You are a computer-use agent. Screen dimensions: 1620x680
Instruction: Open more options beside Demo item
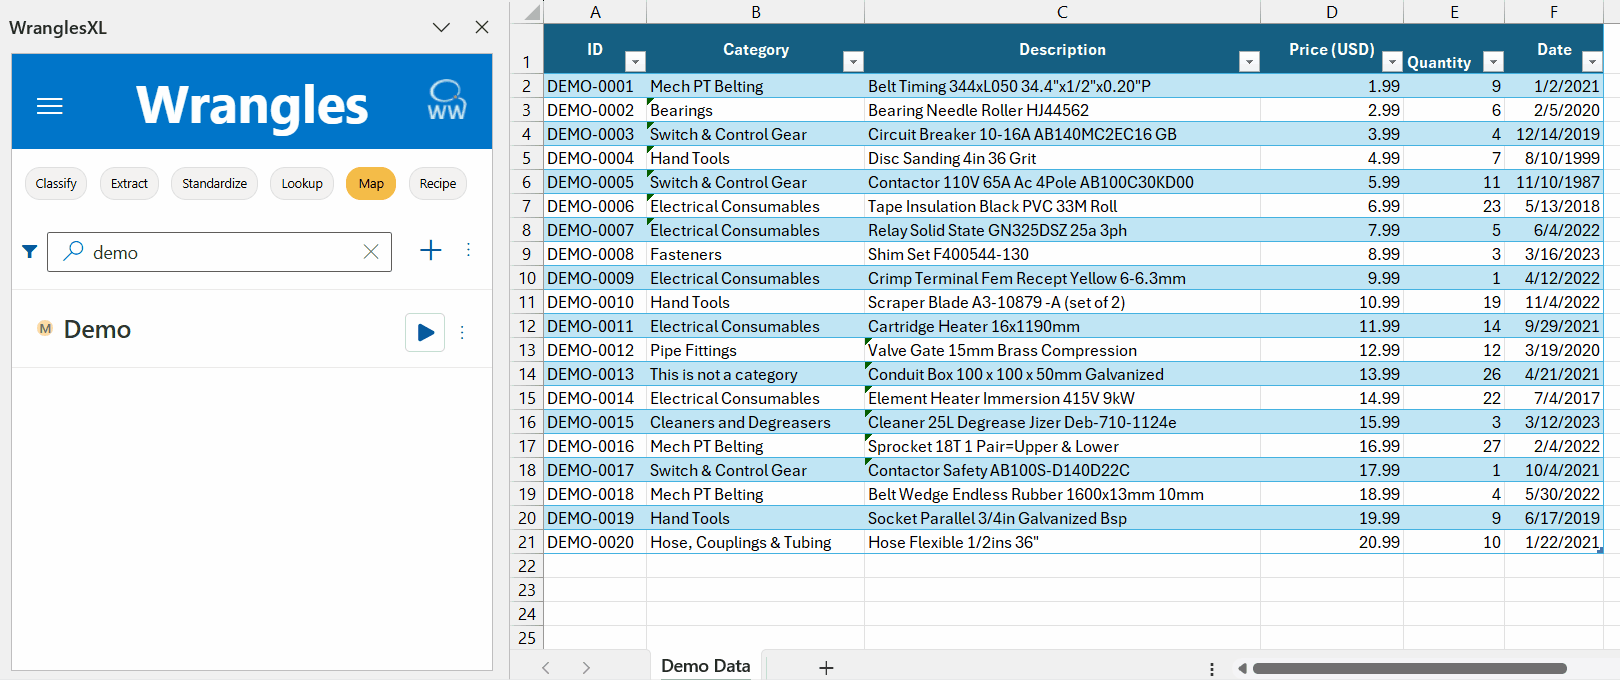tap(462, 332)
